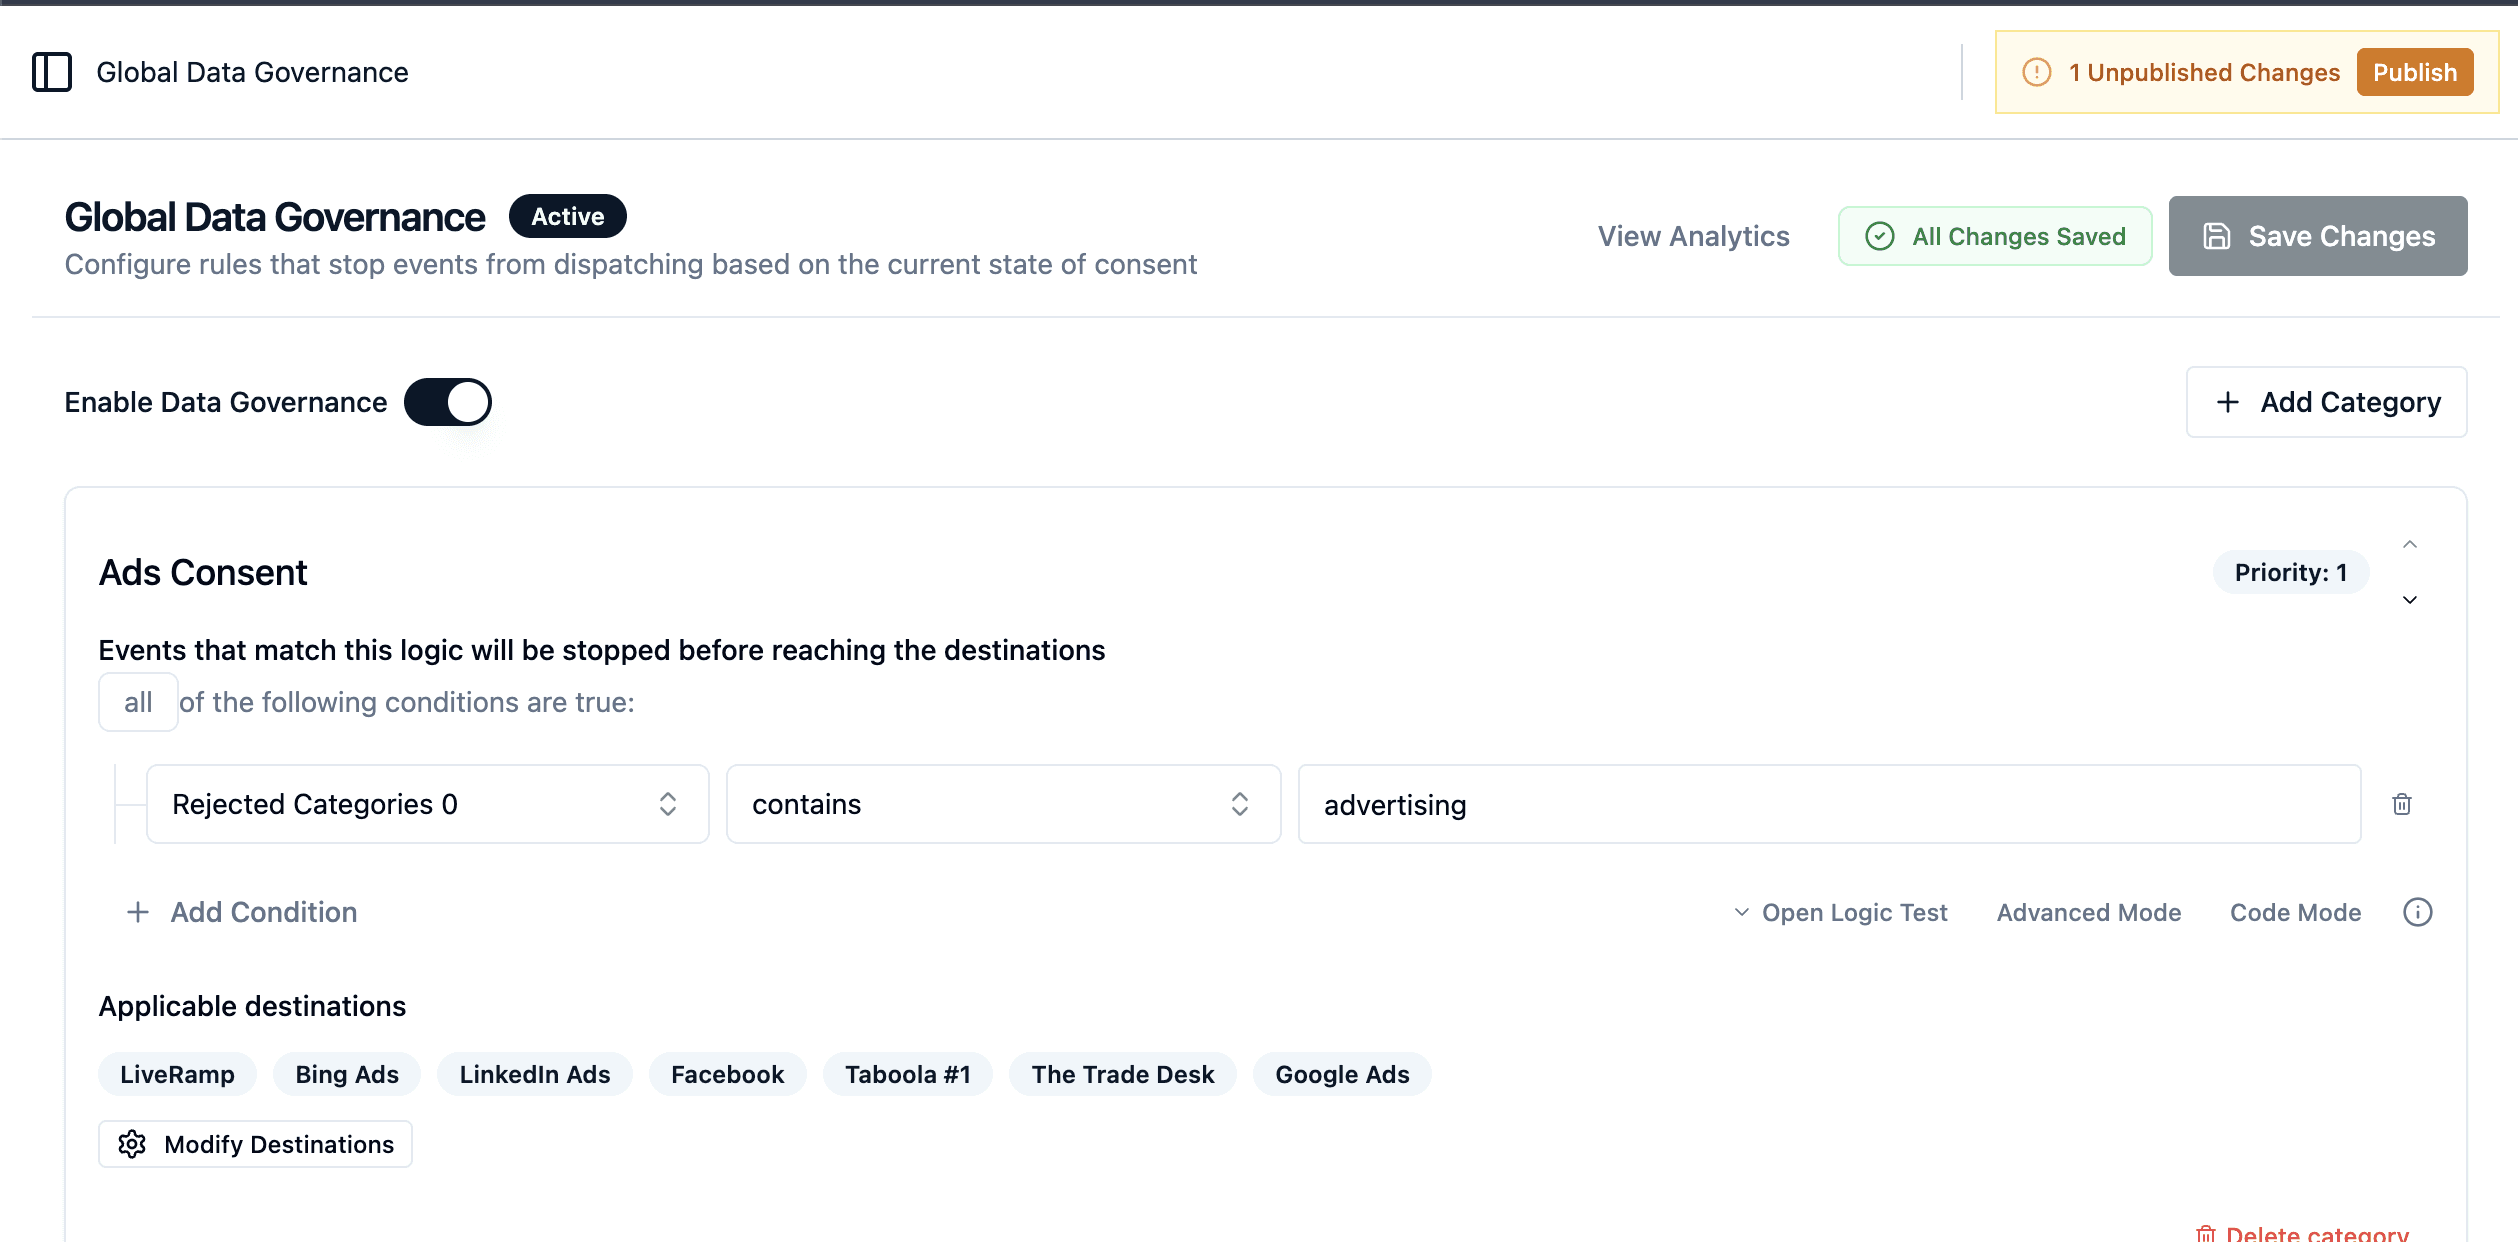Open the View Analytics link
Screen dimensions: 2518x1242
click(1693, 236)
